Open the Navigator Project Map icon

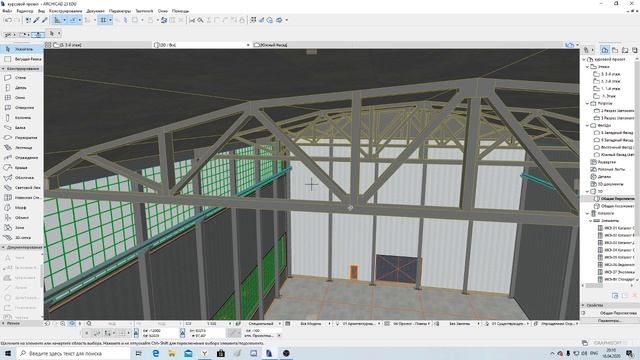pos(605,50)
